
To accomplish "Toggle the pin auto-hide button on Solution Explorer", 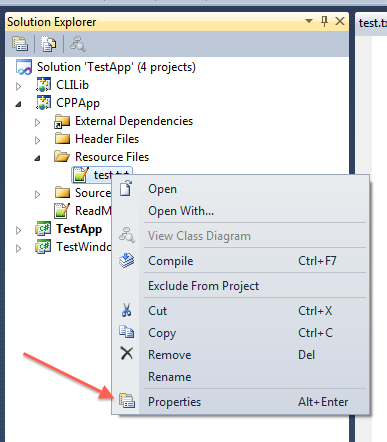I will 324,21.
